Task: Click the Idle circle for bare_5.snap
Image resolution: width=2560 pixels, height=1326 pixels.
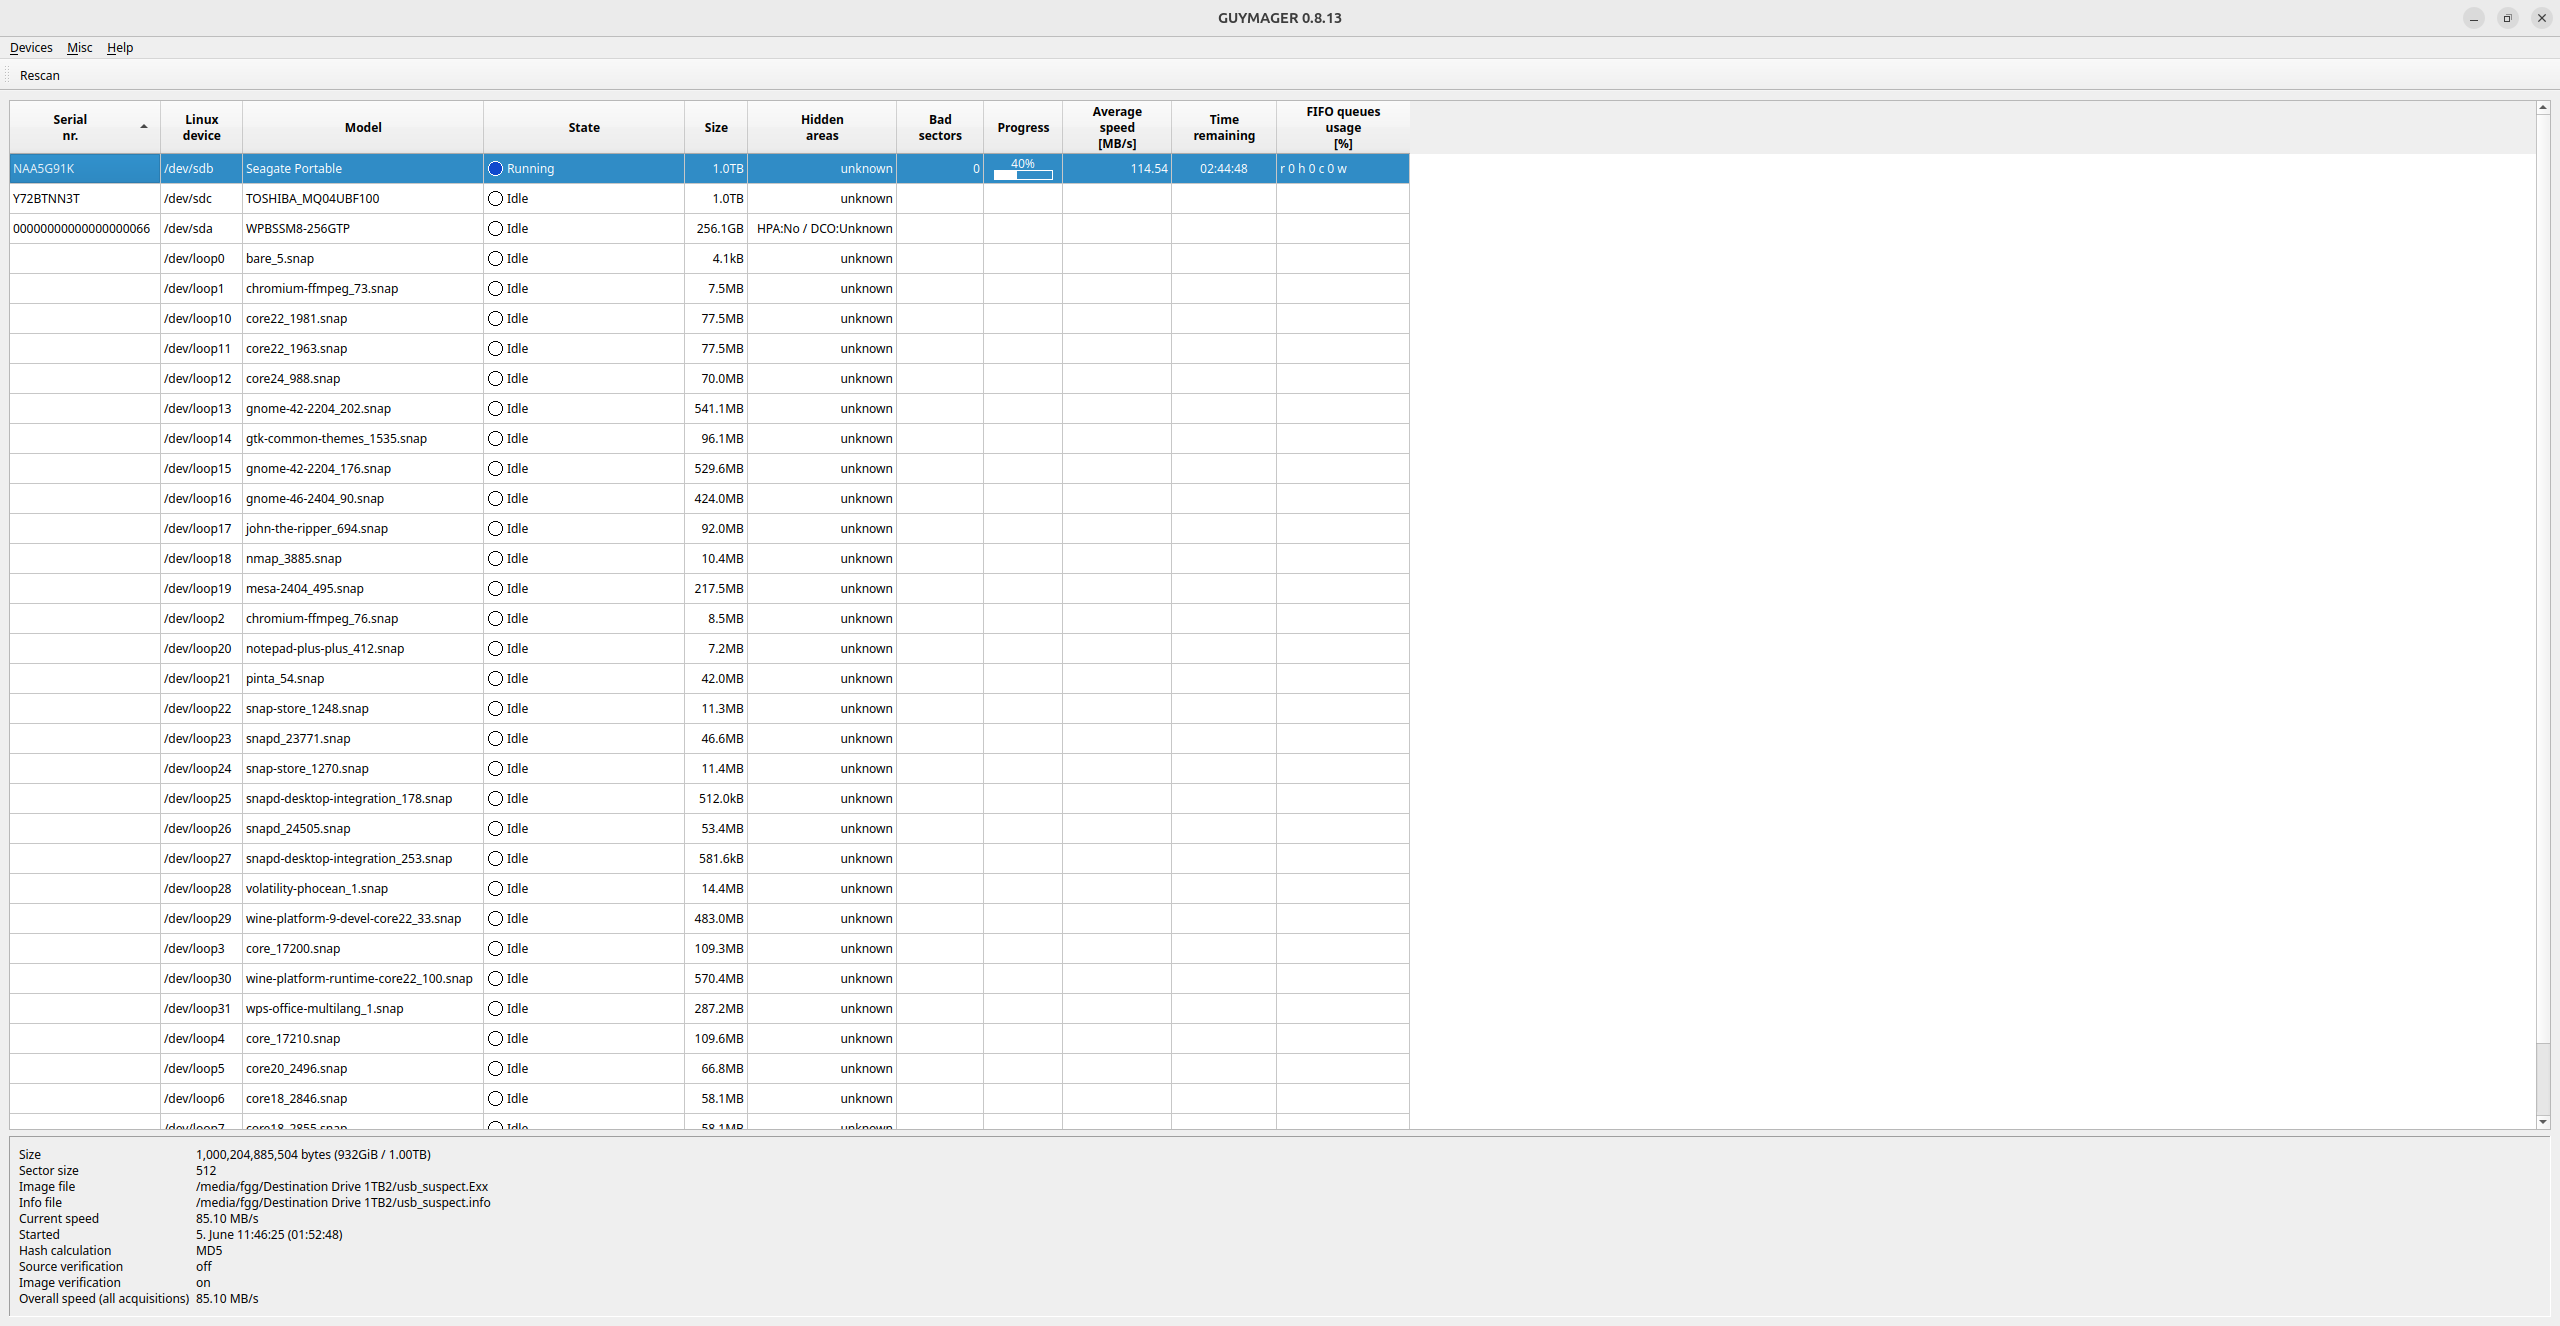Action: coord(495,258)
